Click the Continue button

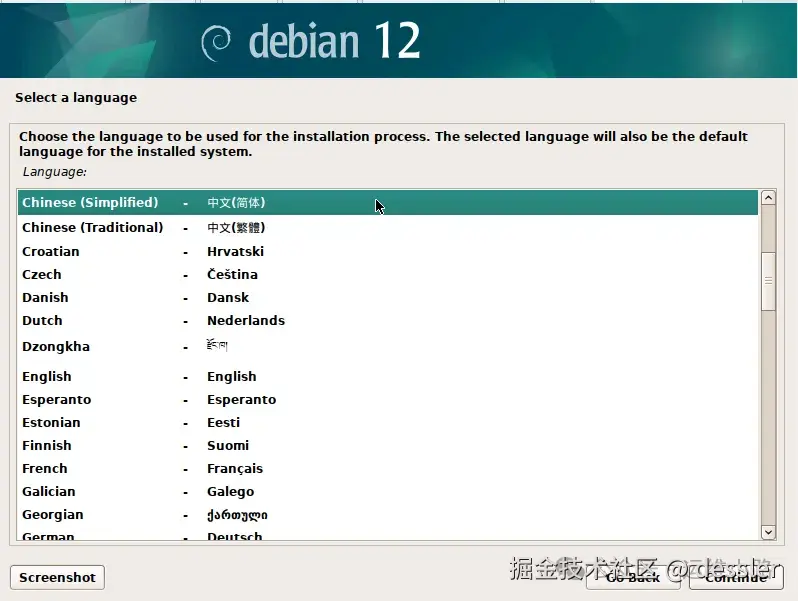736,578
